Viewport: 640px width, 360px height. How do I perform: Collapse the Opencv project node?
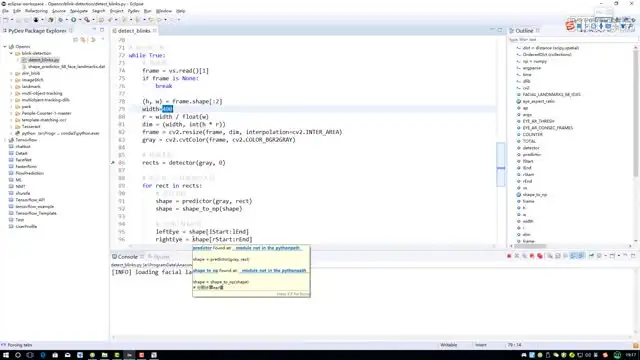click(x=5, y=47)
